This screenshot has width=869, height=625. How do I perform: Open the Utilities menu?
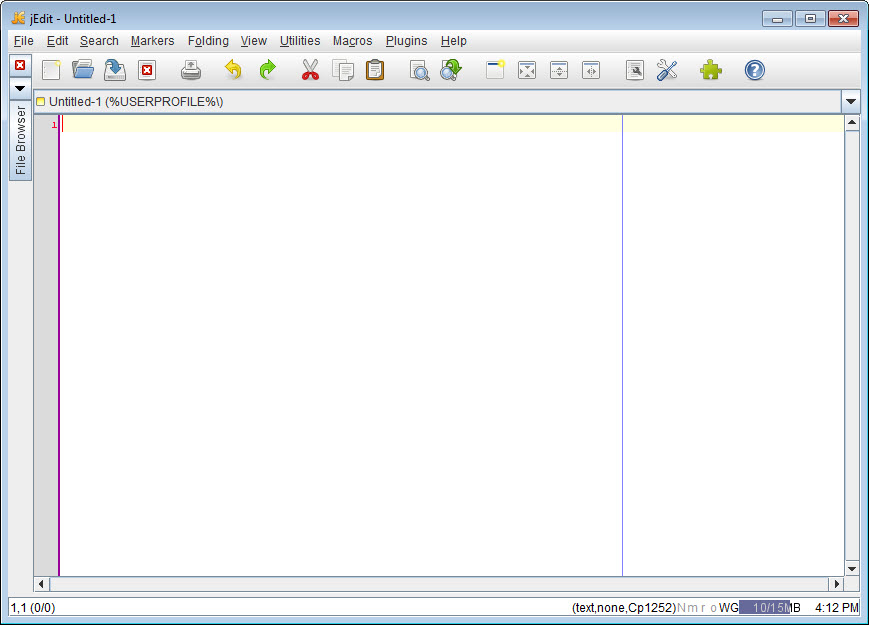(300, 41)
